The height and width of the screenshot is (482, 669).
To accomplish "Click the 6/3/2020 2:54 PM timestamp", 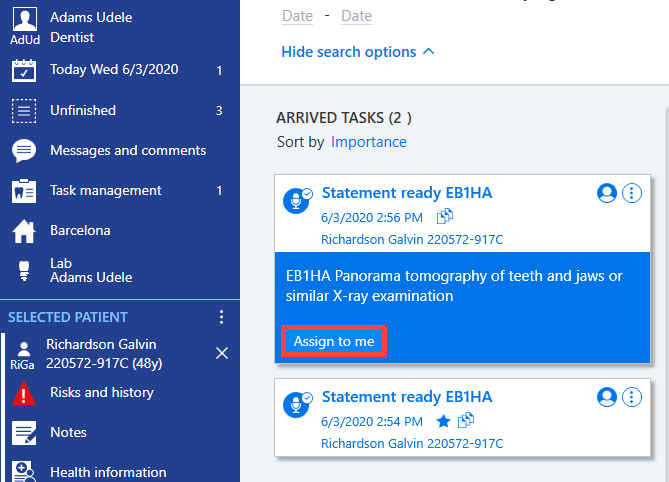I will (x=372, y=421).
